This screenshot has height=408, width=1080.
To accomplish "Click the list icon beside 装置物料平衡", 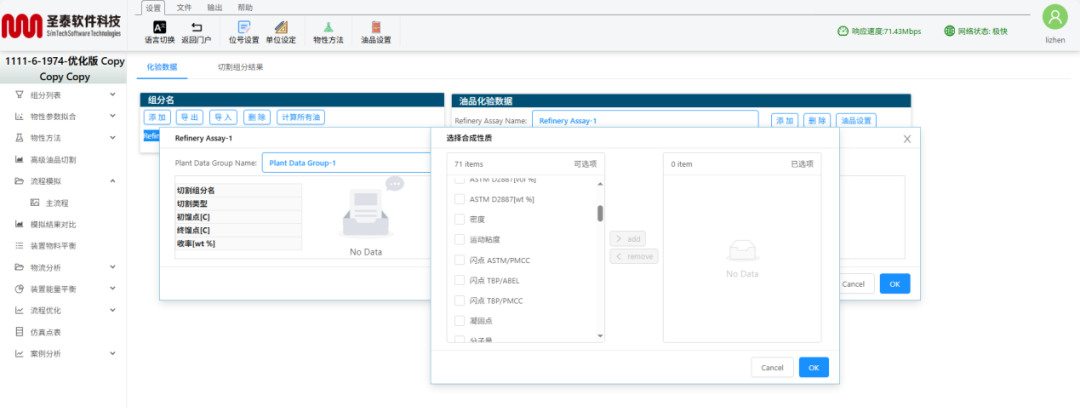I will 19,245.
